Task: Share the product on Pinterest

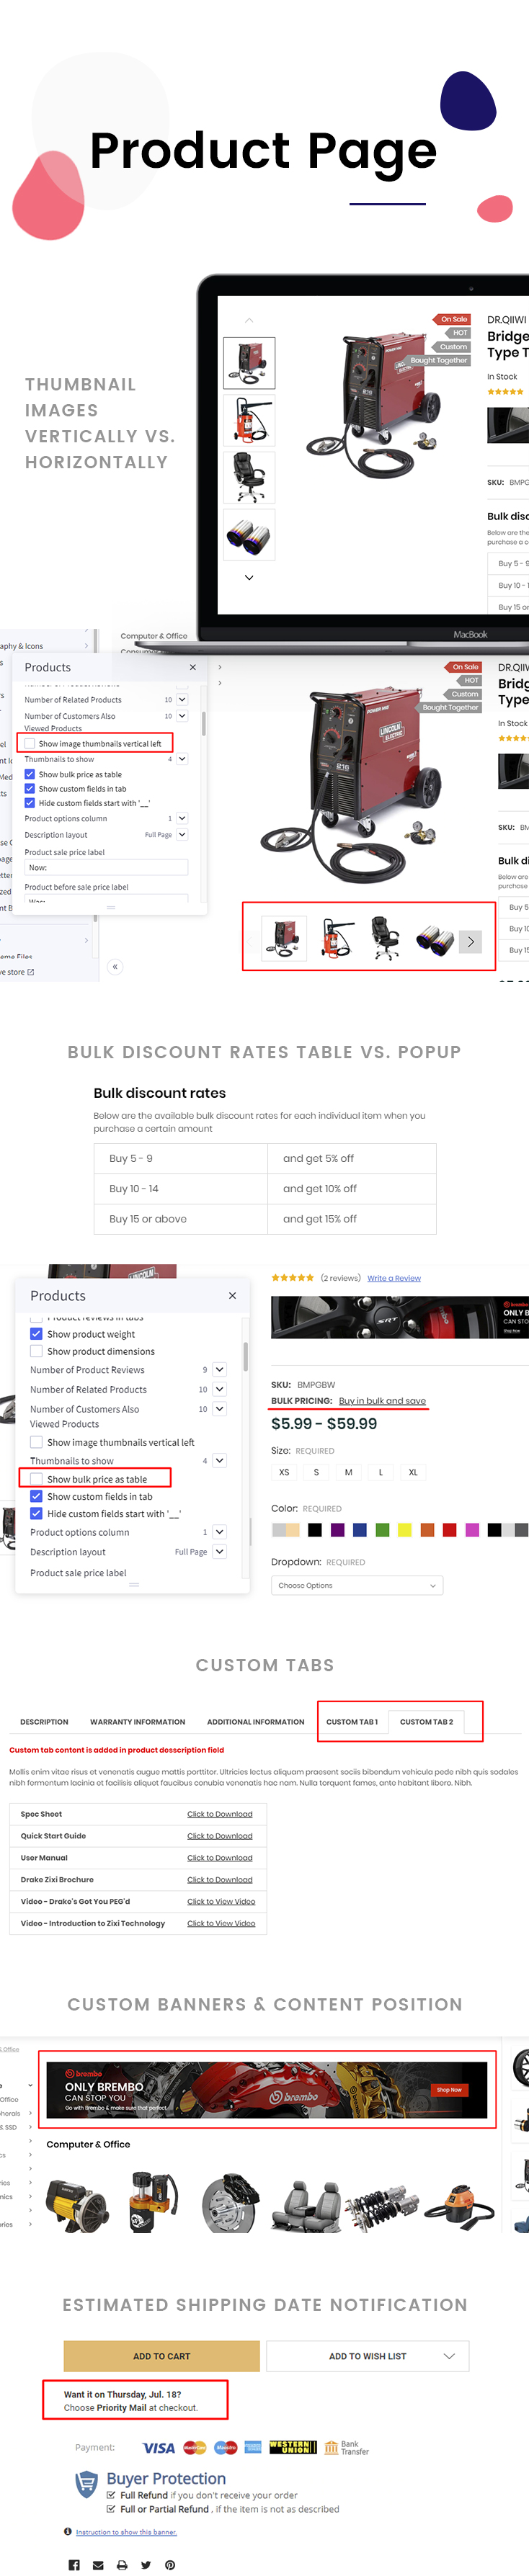Action: click(x=170, y=2564)
